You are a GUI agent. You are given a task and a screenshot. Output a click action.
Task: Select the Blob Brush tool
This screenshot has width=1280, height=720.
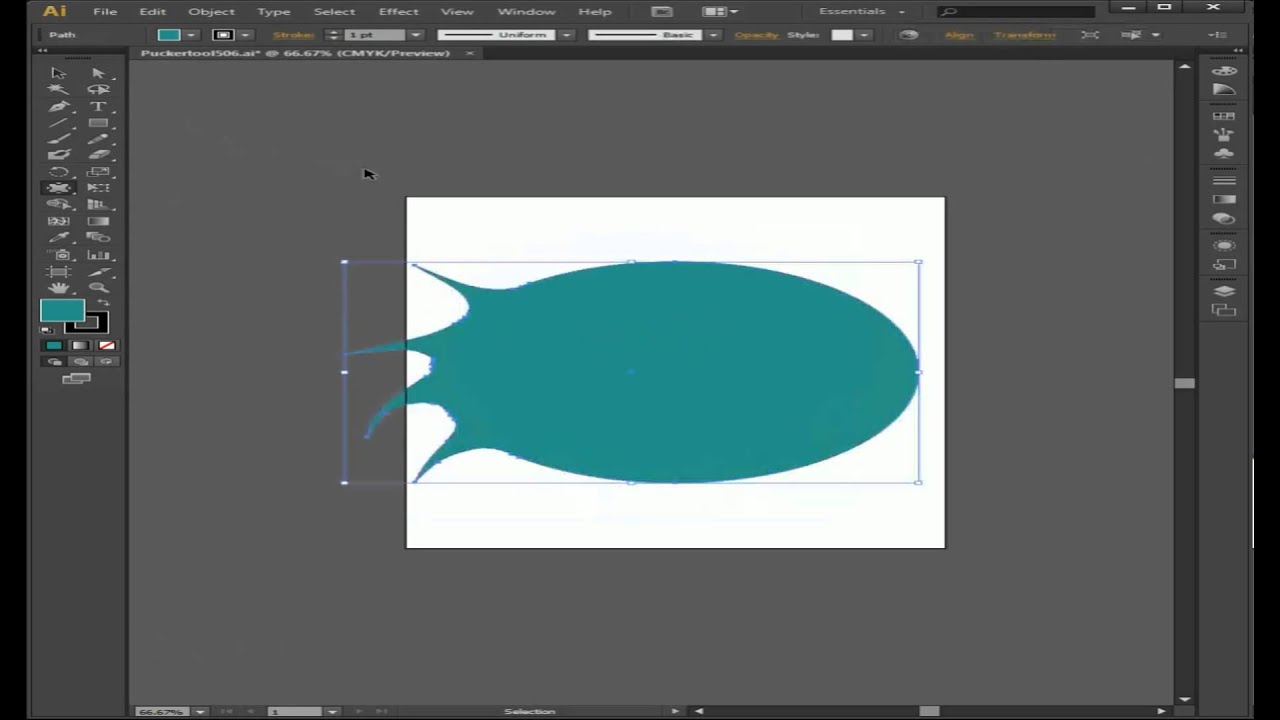tap(59, 154)
